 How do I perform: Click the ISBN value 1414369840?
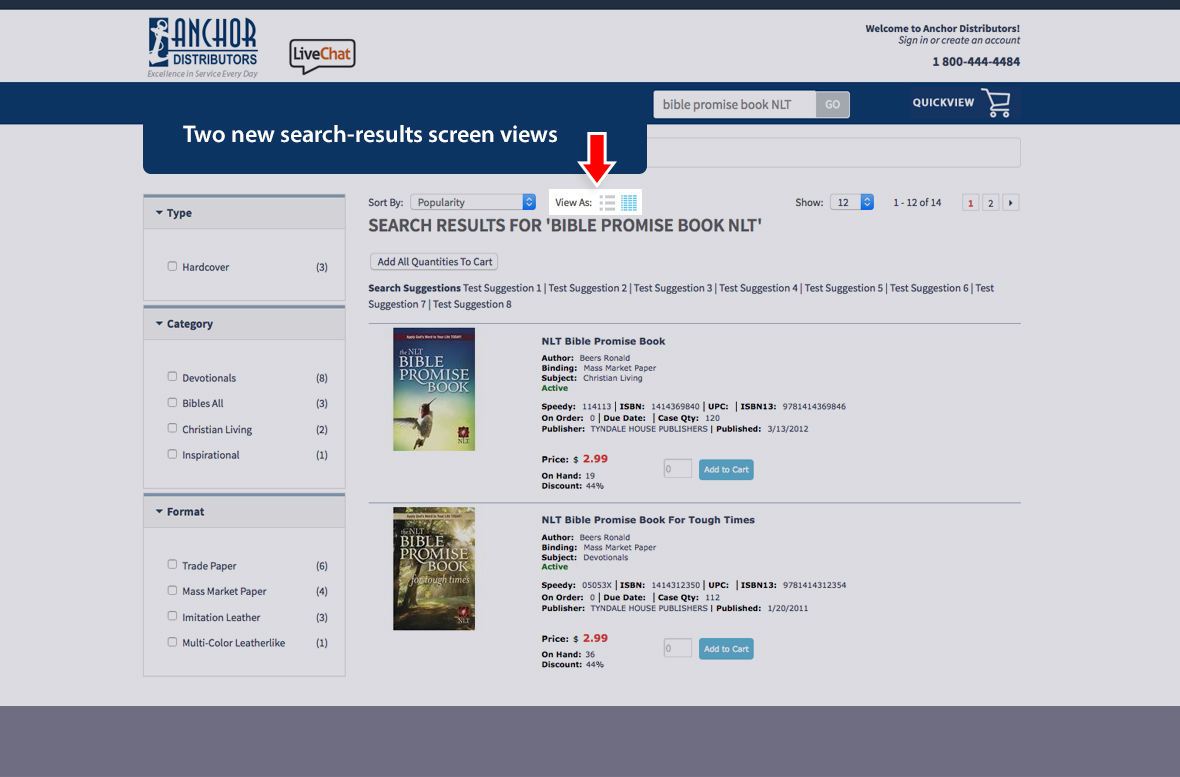tap(675, 407)
